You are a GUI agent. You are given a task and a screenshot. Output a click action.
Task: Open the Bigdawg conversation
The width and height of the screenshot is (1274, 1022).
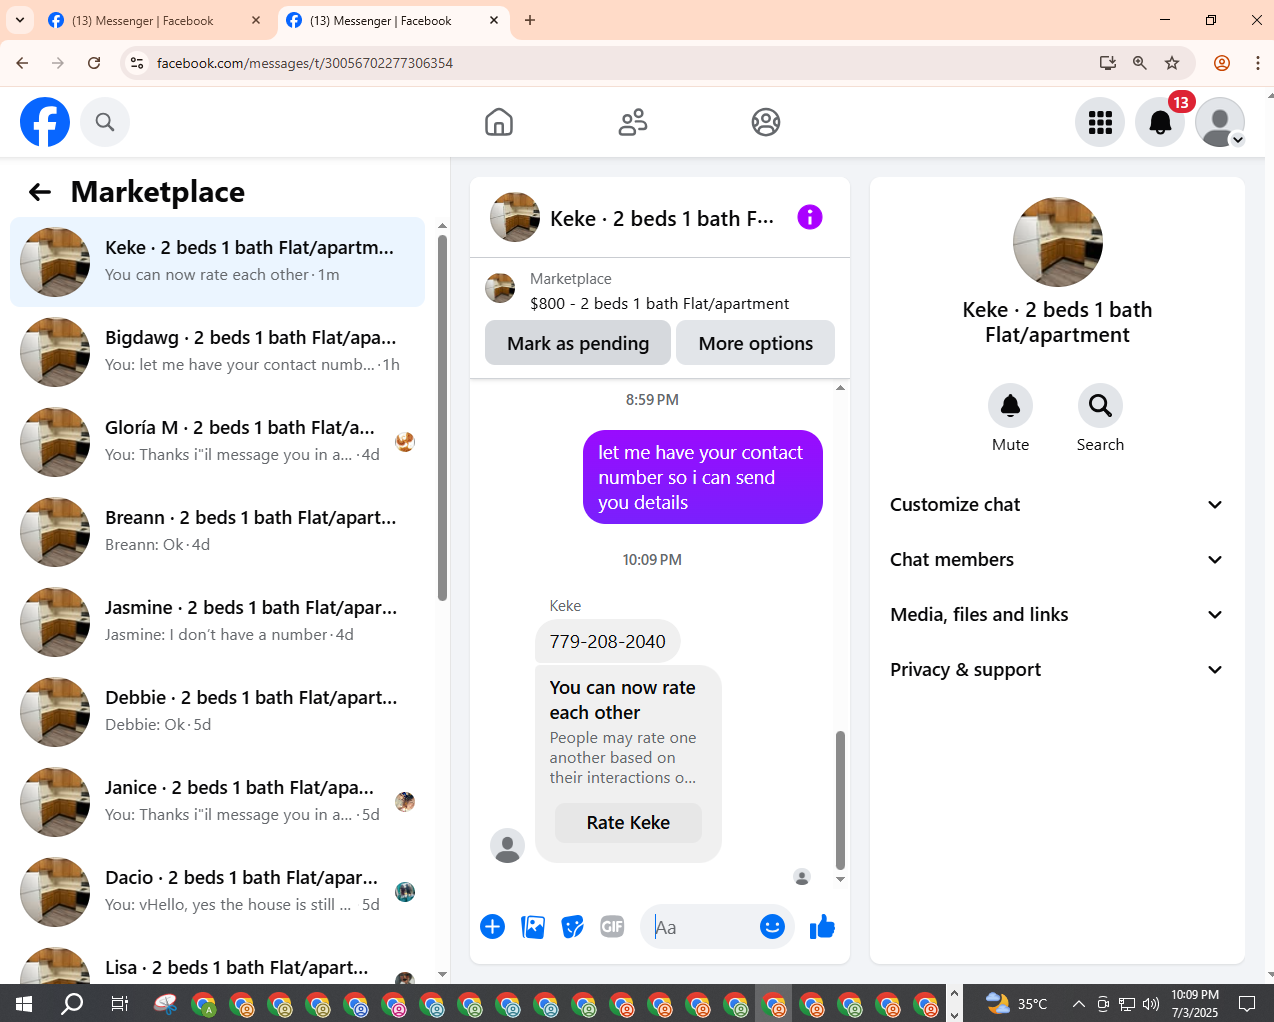217,352
